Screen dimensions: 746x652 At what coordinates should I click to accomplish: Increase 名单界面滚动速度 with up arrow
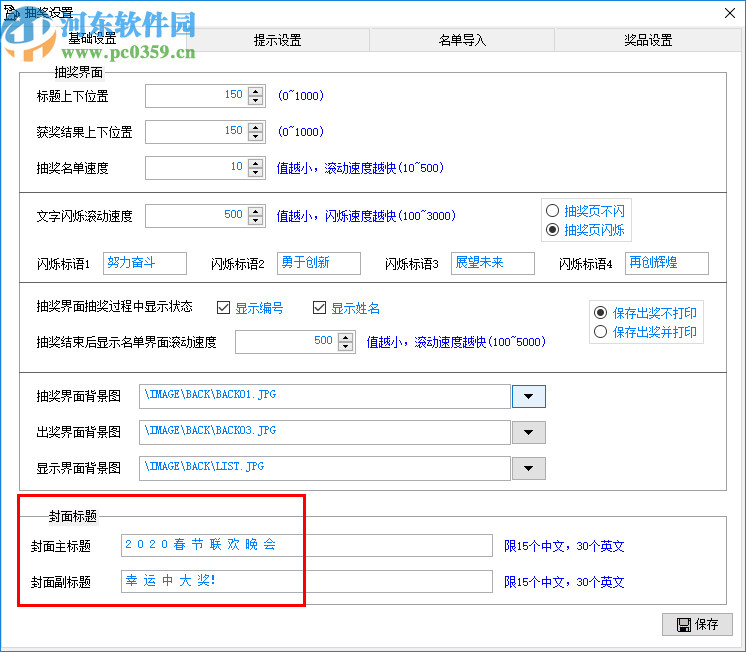pos(346,337)
